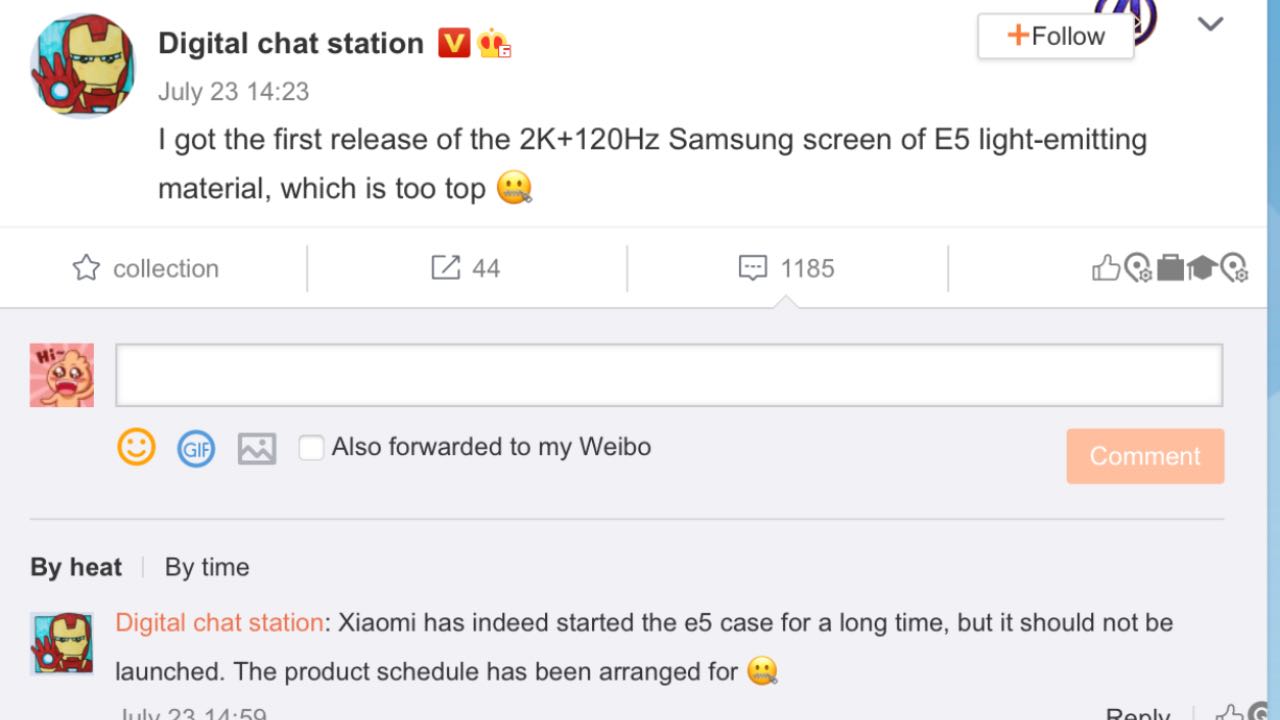
Task: Click the image upload icon
Action: 256,448
